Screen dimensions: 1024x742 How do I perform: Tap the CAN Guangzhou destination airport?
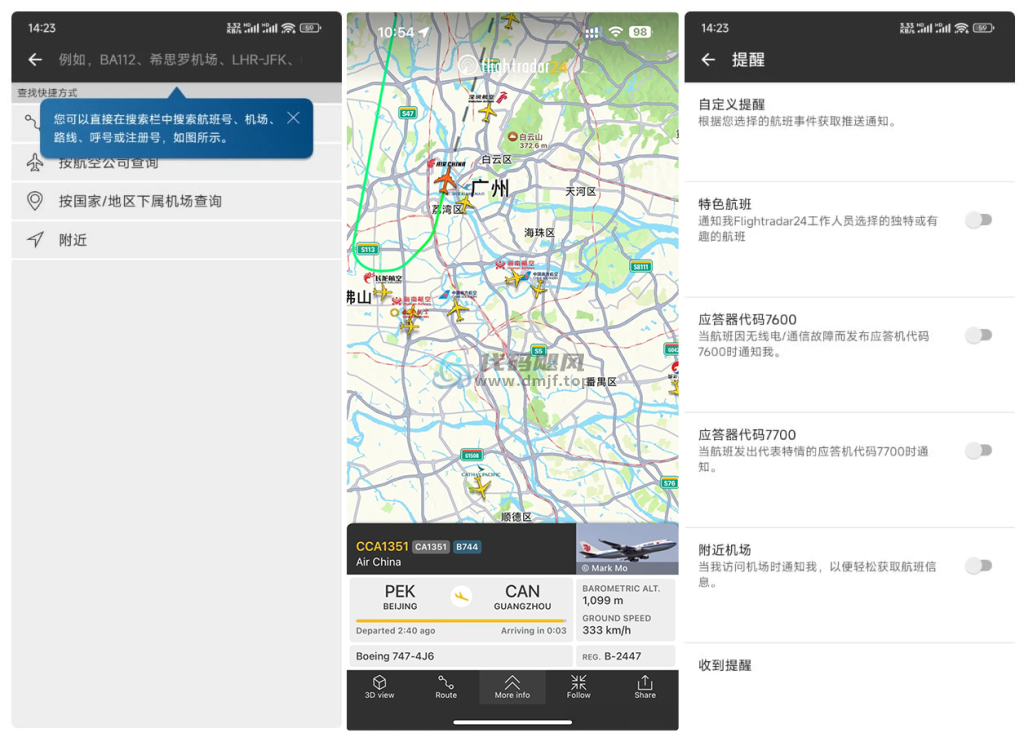[522, 597]
